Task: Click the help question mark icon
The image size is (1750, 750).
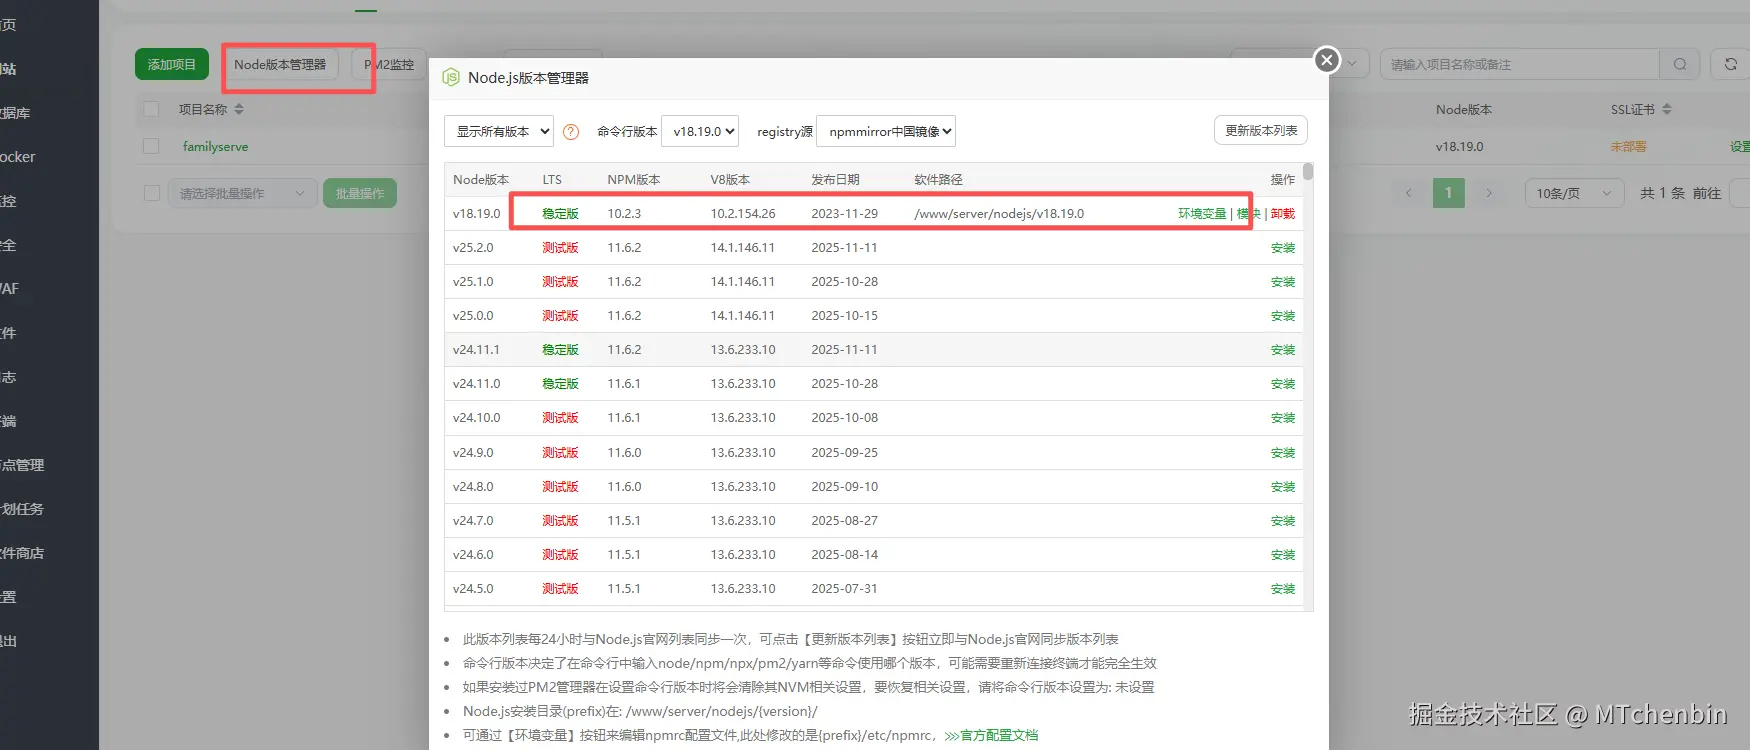Action: click(571, 132)
